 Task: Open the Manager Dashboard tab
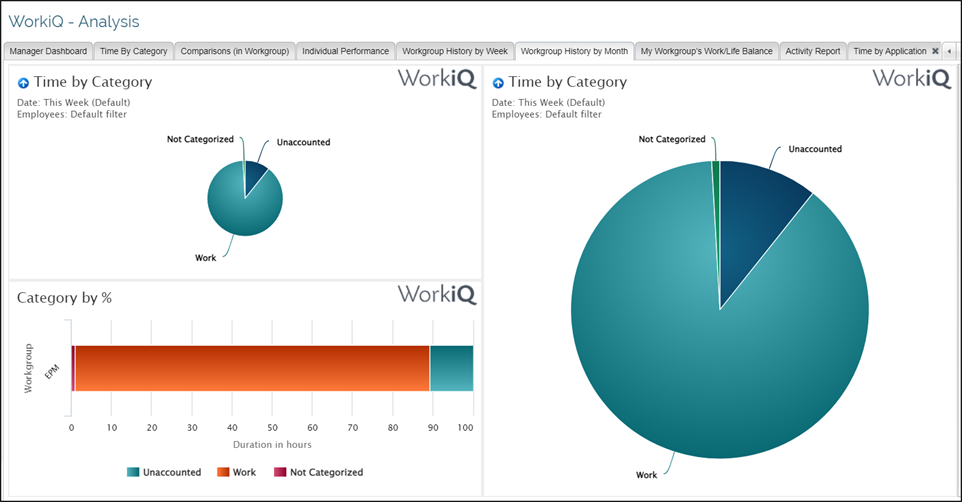tap(49, 51)
